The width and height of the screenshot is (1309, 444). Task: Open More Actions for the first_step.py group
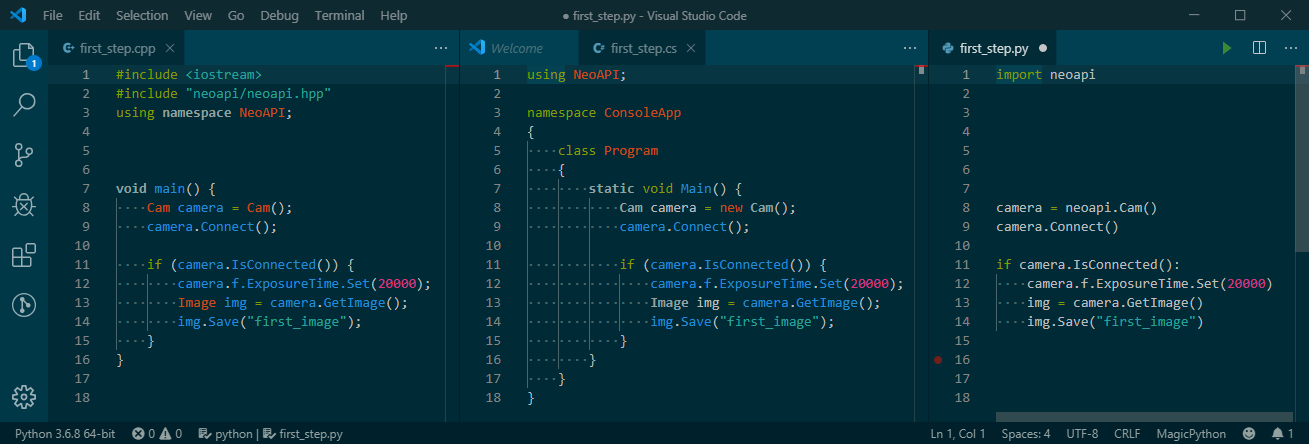(x=1292, y=48)
